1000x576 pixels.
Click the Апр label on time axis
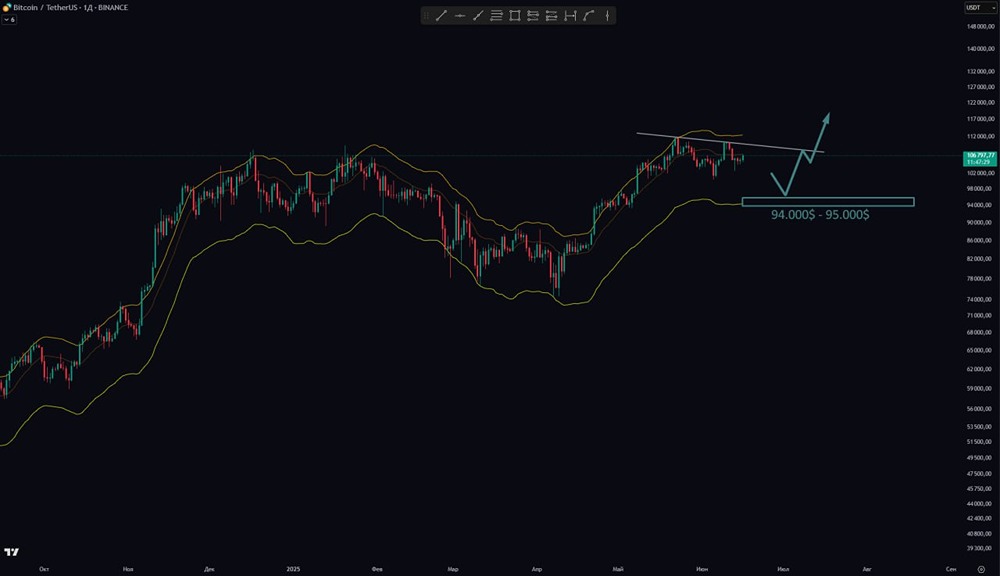[537, 569]
